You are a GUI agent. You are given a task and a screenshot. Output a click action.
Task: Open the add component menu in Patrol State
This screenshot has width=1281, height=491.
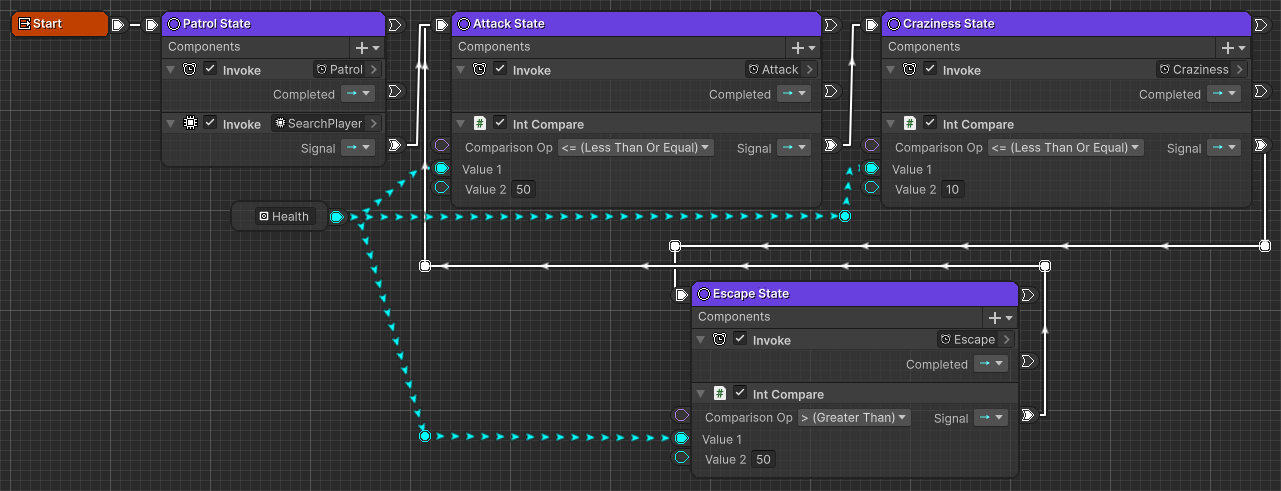pyautogui.click(x=367, y=47)
